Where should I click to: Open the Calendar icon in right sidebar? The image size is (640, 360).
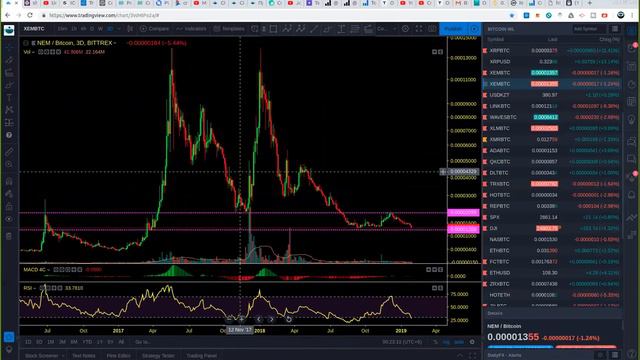(x=631, y=101)
